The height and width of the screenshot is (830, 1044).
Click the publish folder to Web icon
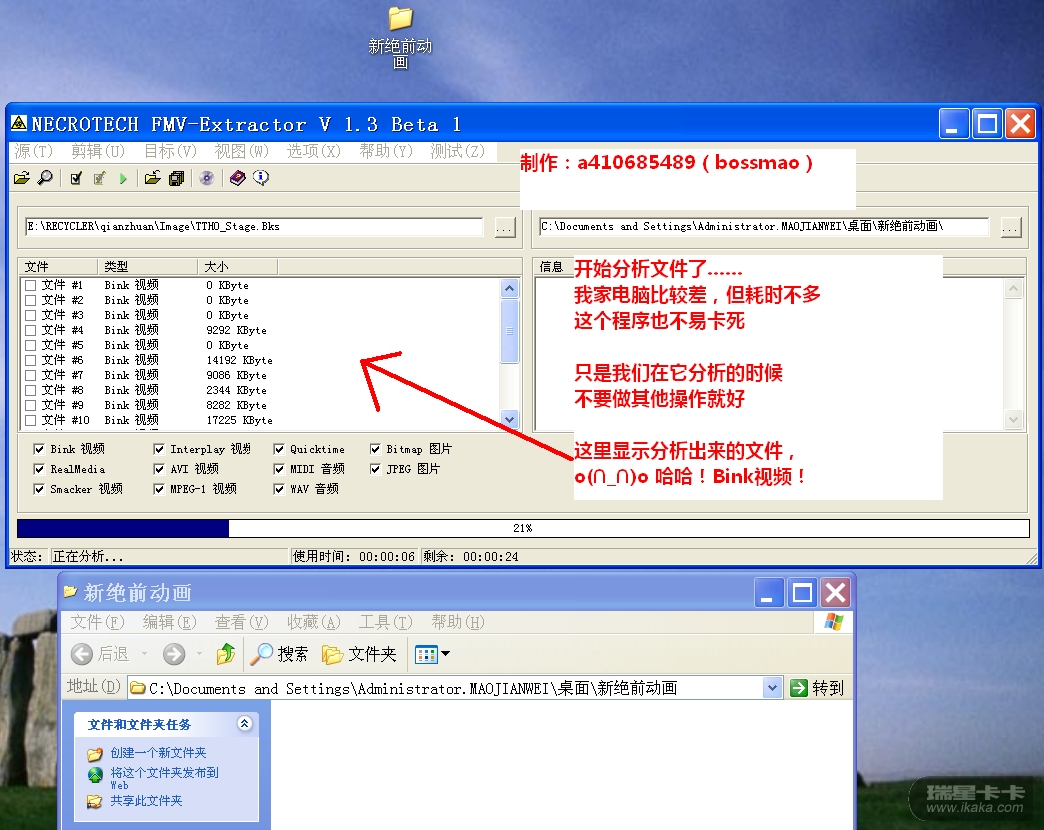point(95,775)
